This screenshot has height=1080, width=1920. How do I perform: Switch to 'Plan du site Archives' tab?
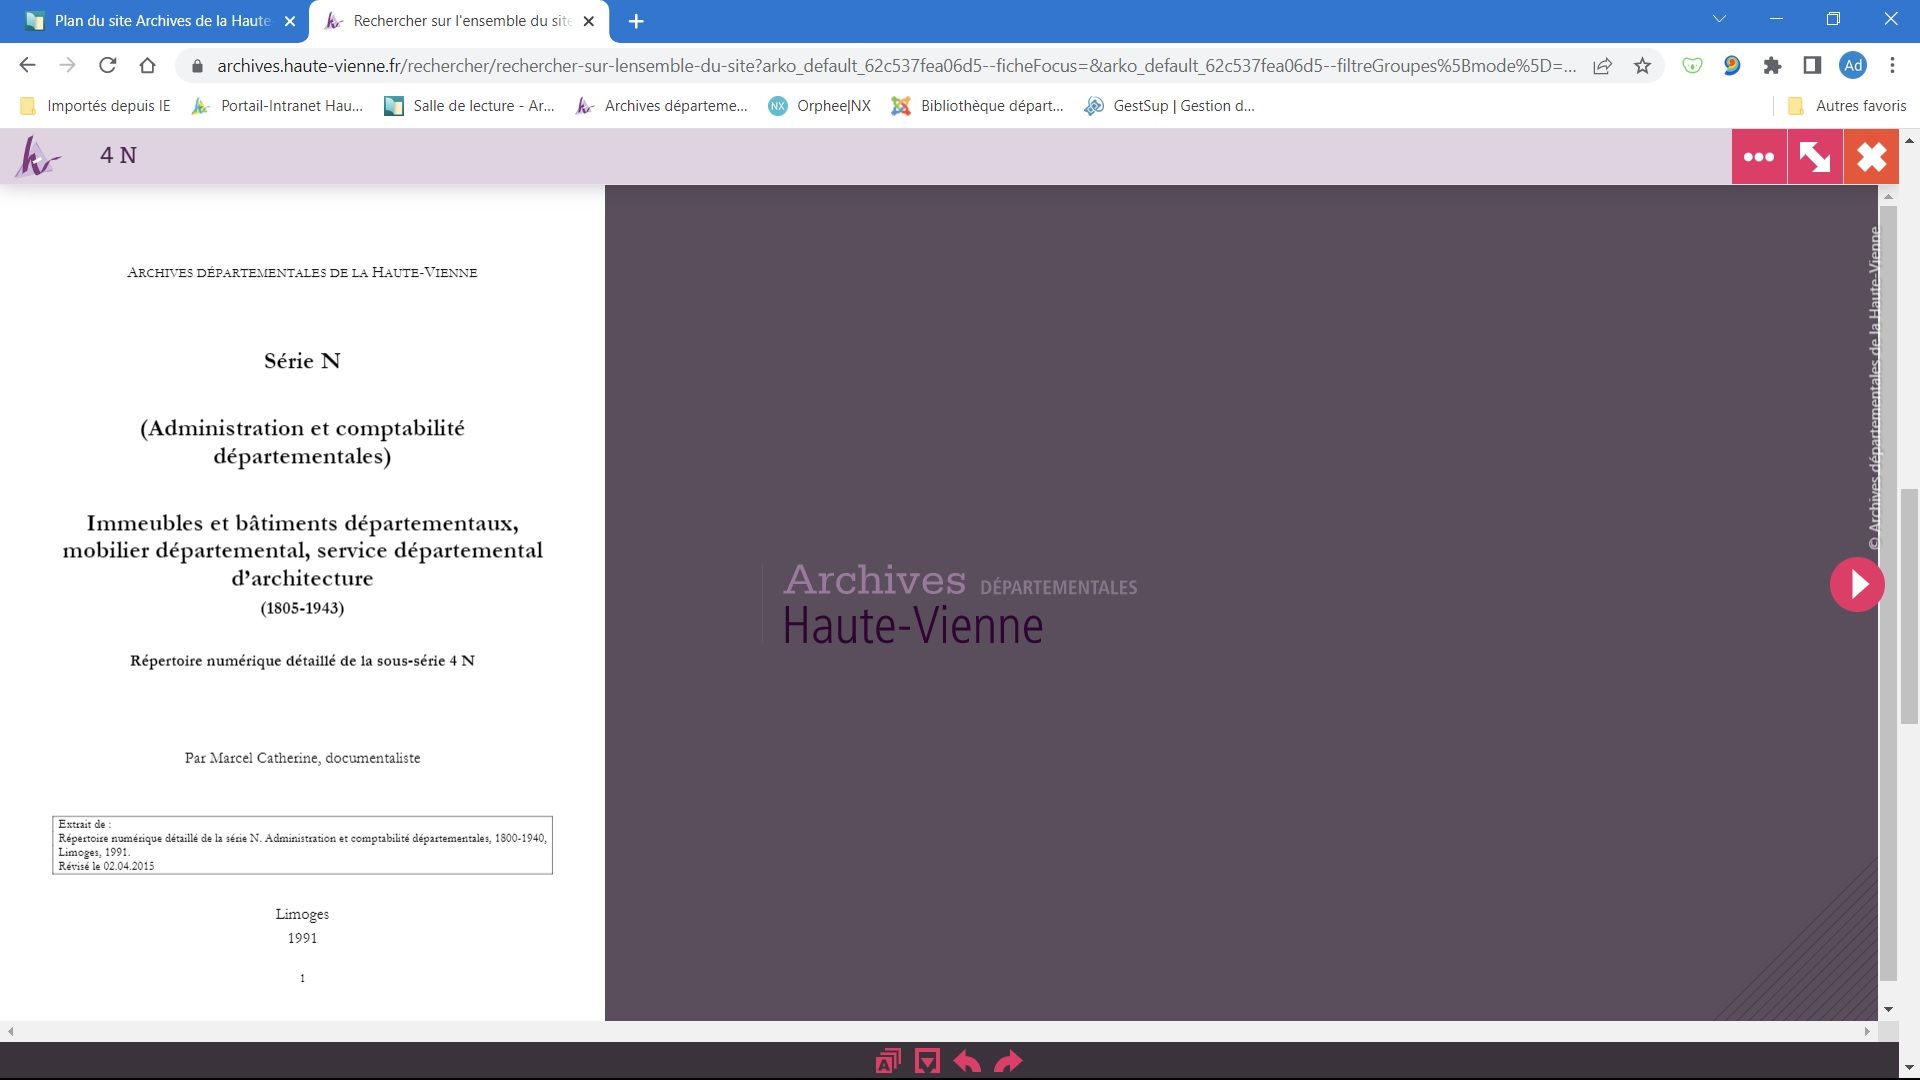tap(160, 21)
